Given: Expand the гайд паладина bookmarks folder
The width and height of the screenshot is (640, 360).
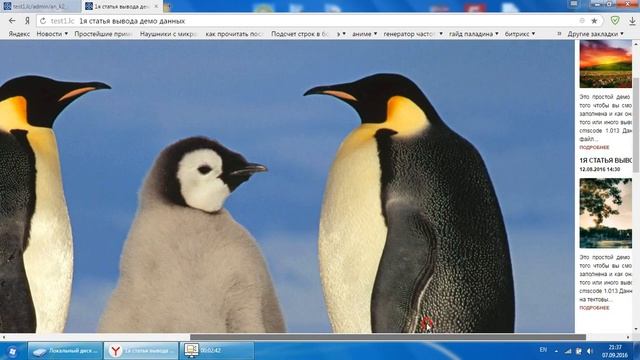Looking at the screenshot, I should [x=473, y=34].
